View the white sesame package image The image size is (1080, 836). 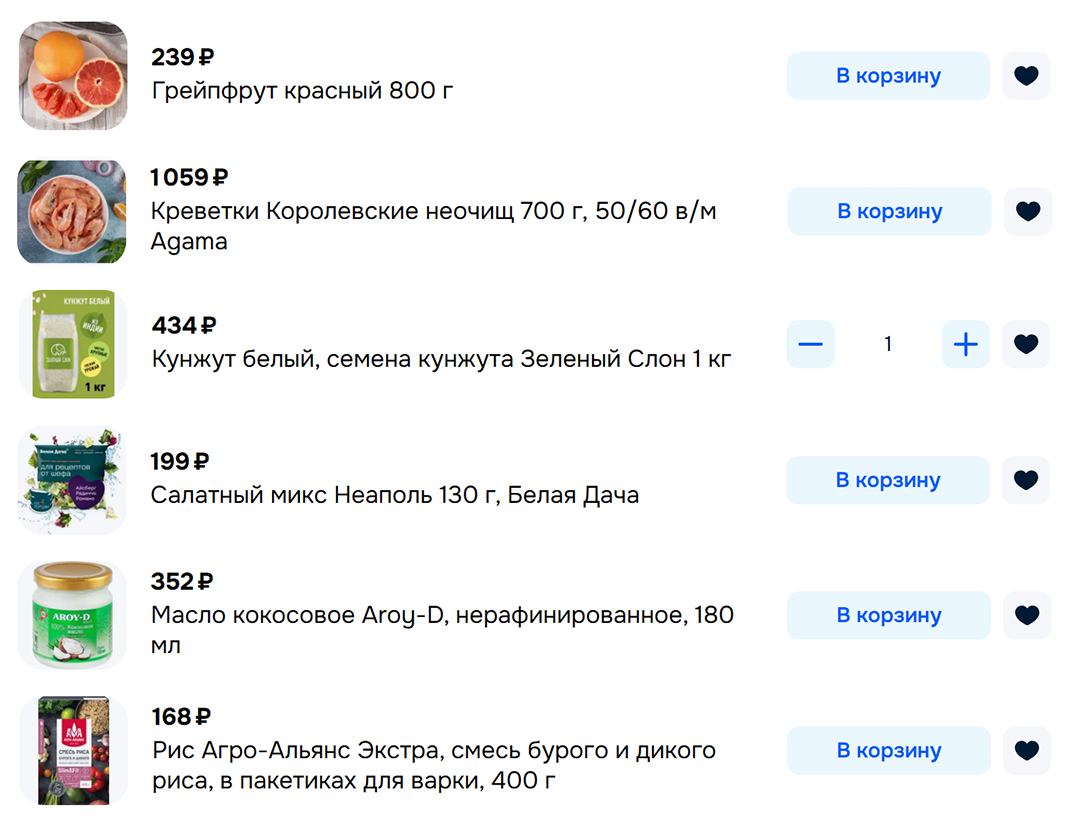(x=72, y=345)
